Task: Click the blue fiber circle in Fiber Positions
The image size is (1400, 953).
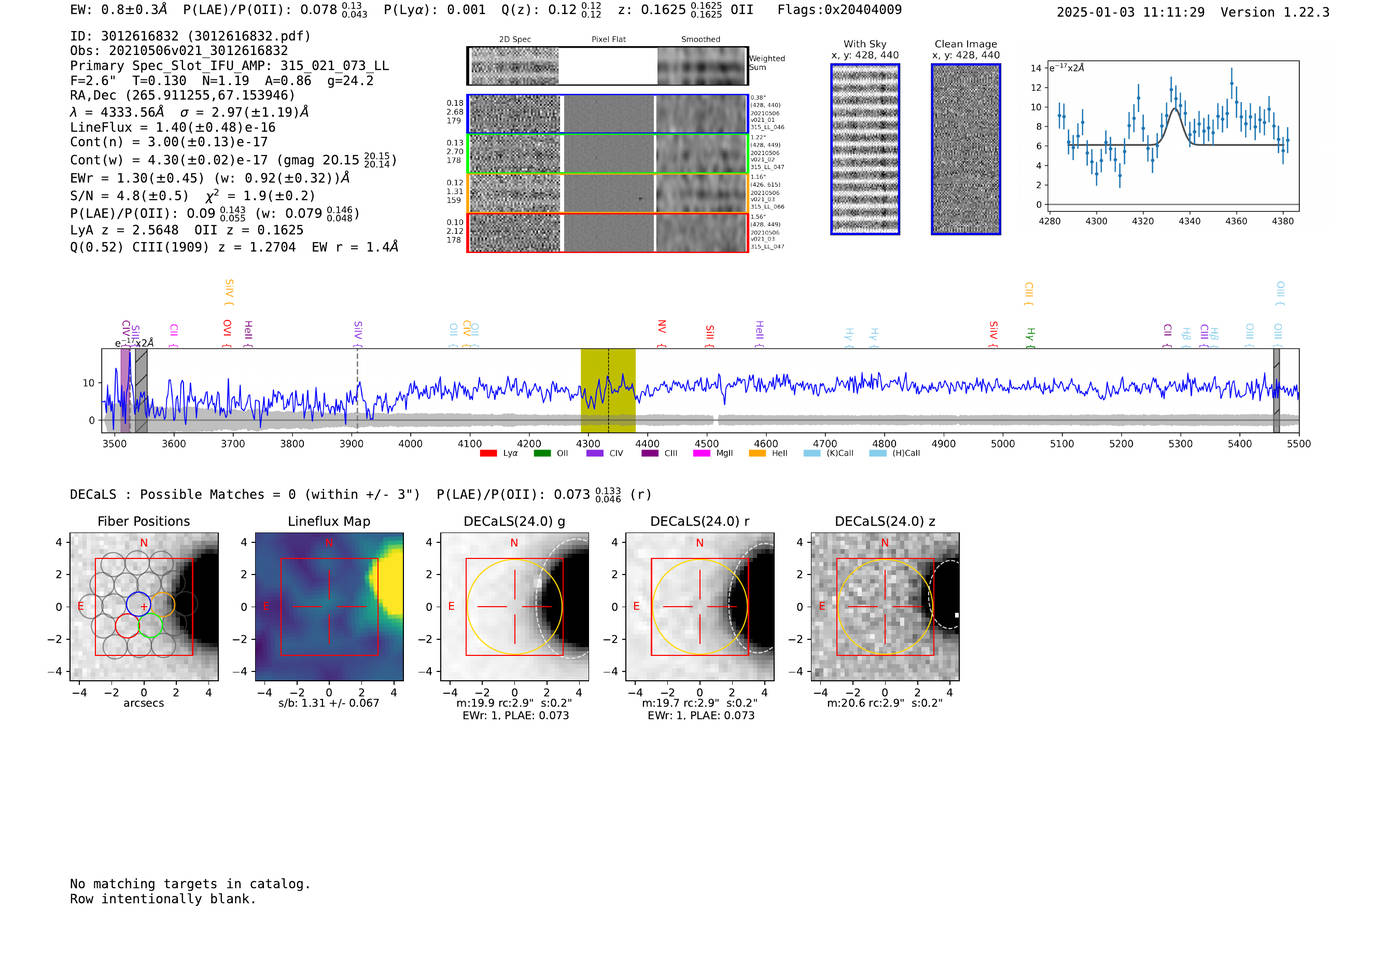Action: (x=139, y=604)
